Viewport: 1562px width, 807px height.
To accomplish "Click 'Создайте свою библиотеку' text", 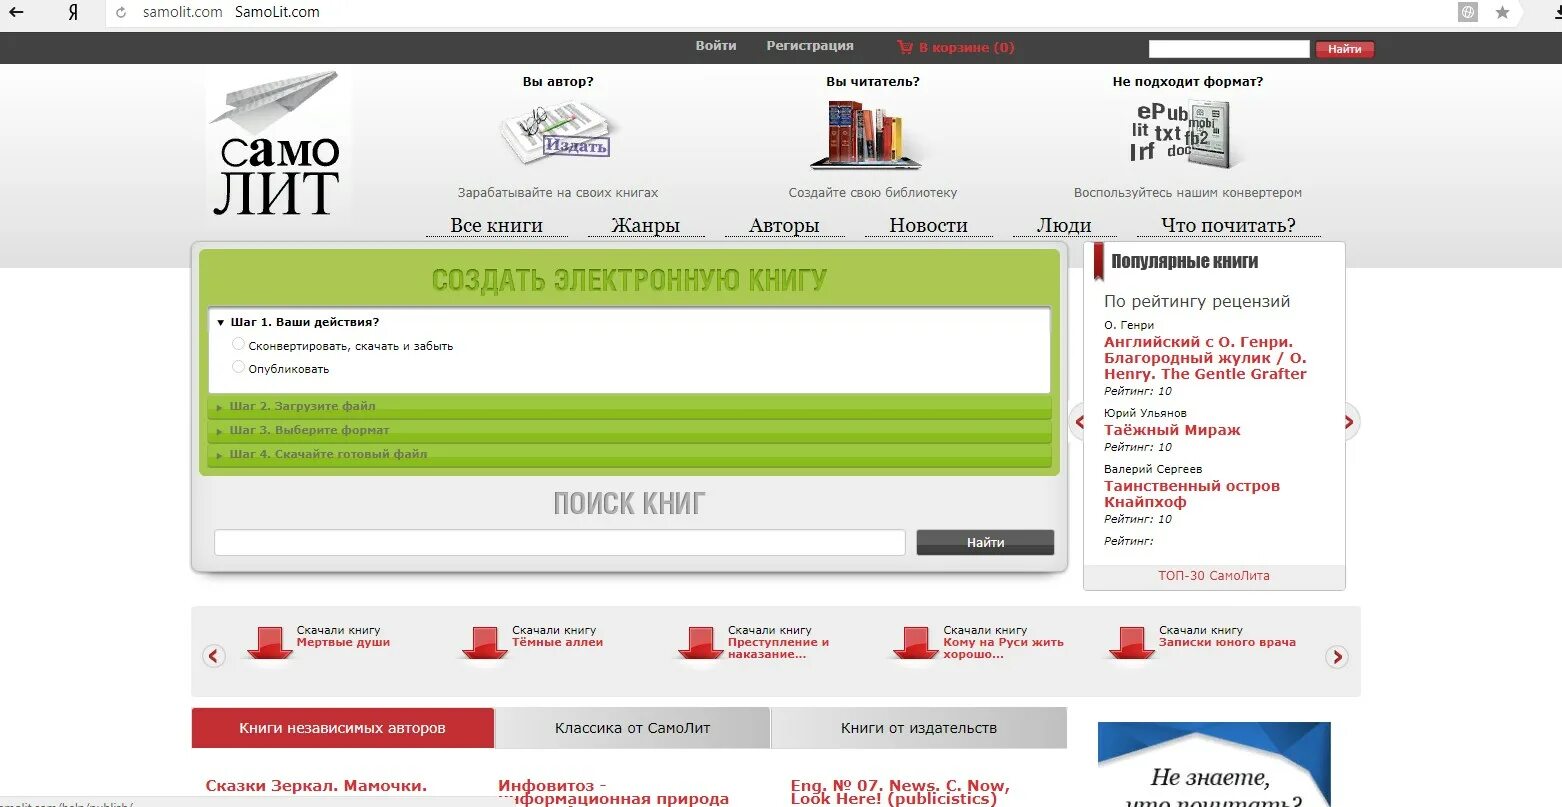I will click(x=873, y=193).
